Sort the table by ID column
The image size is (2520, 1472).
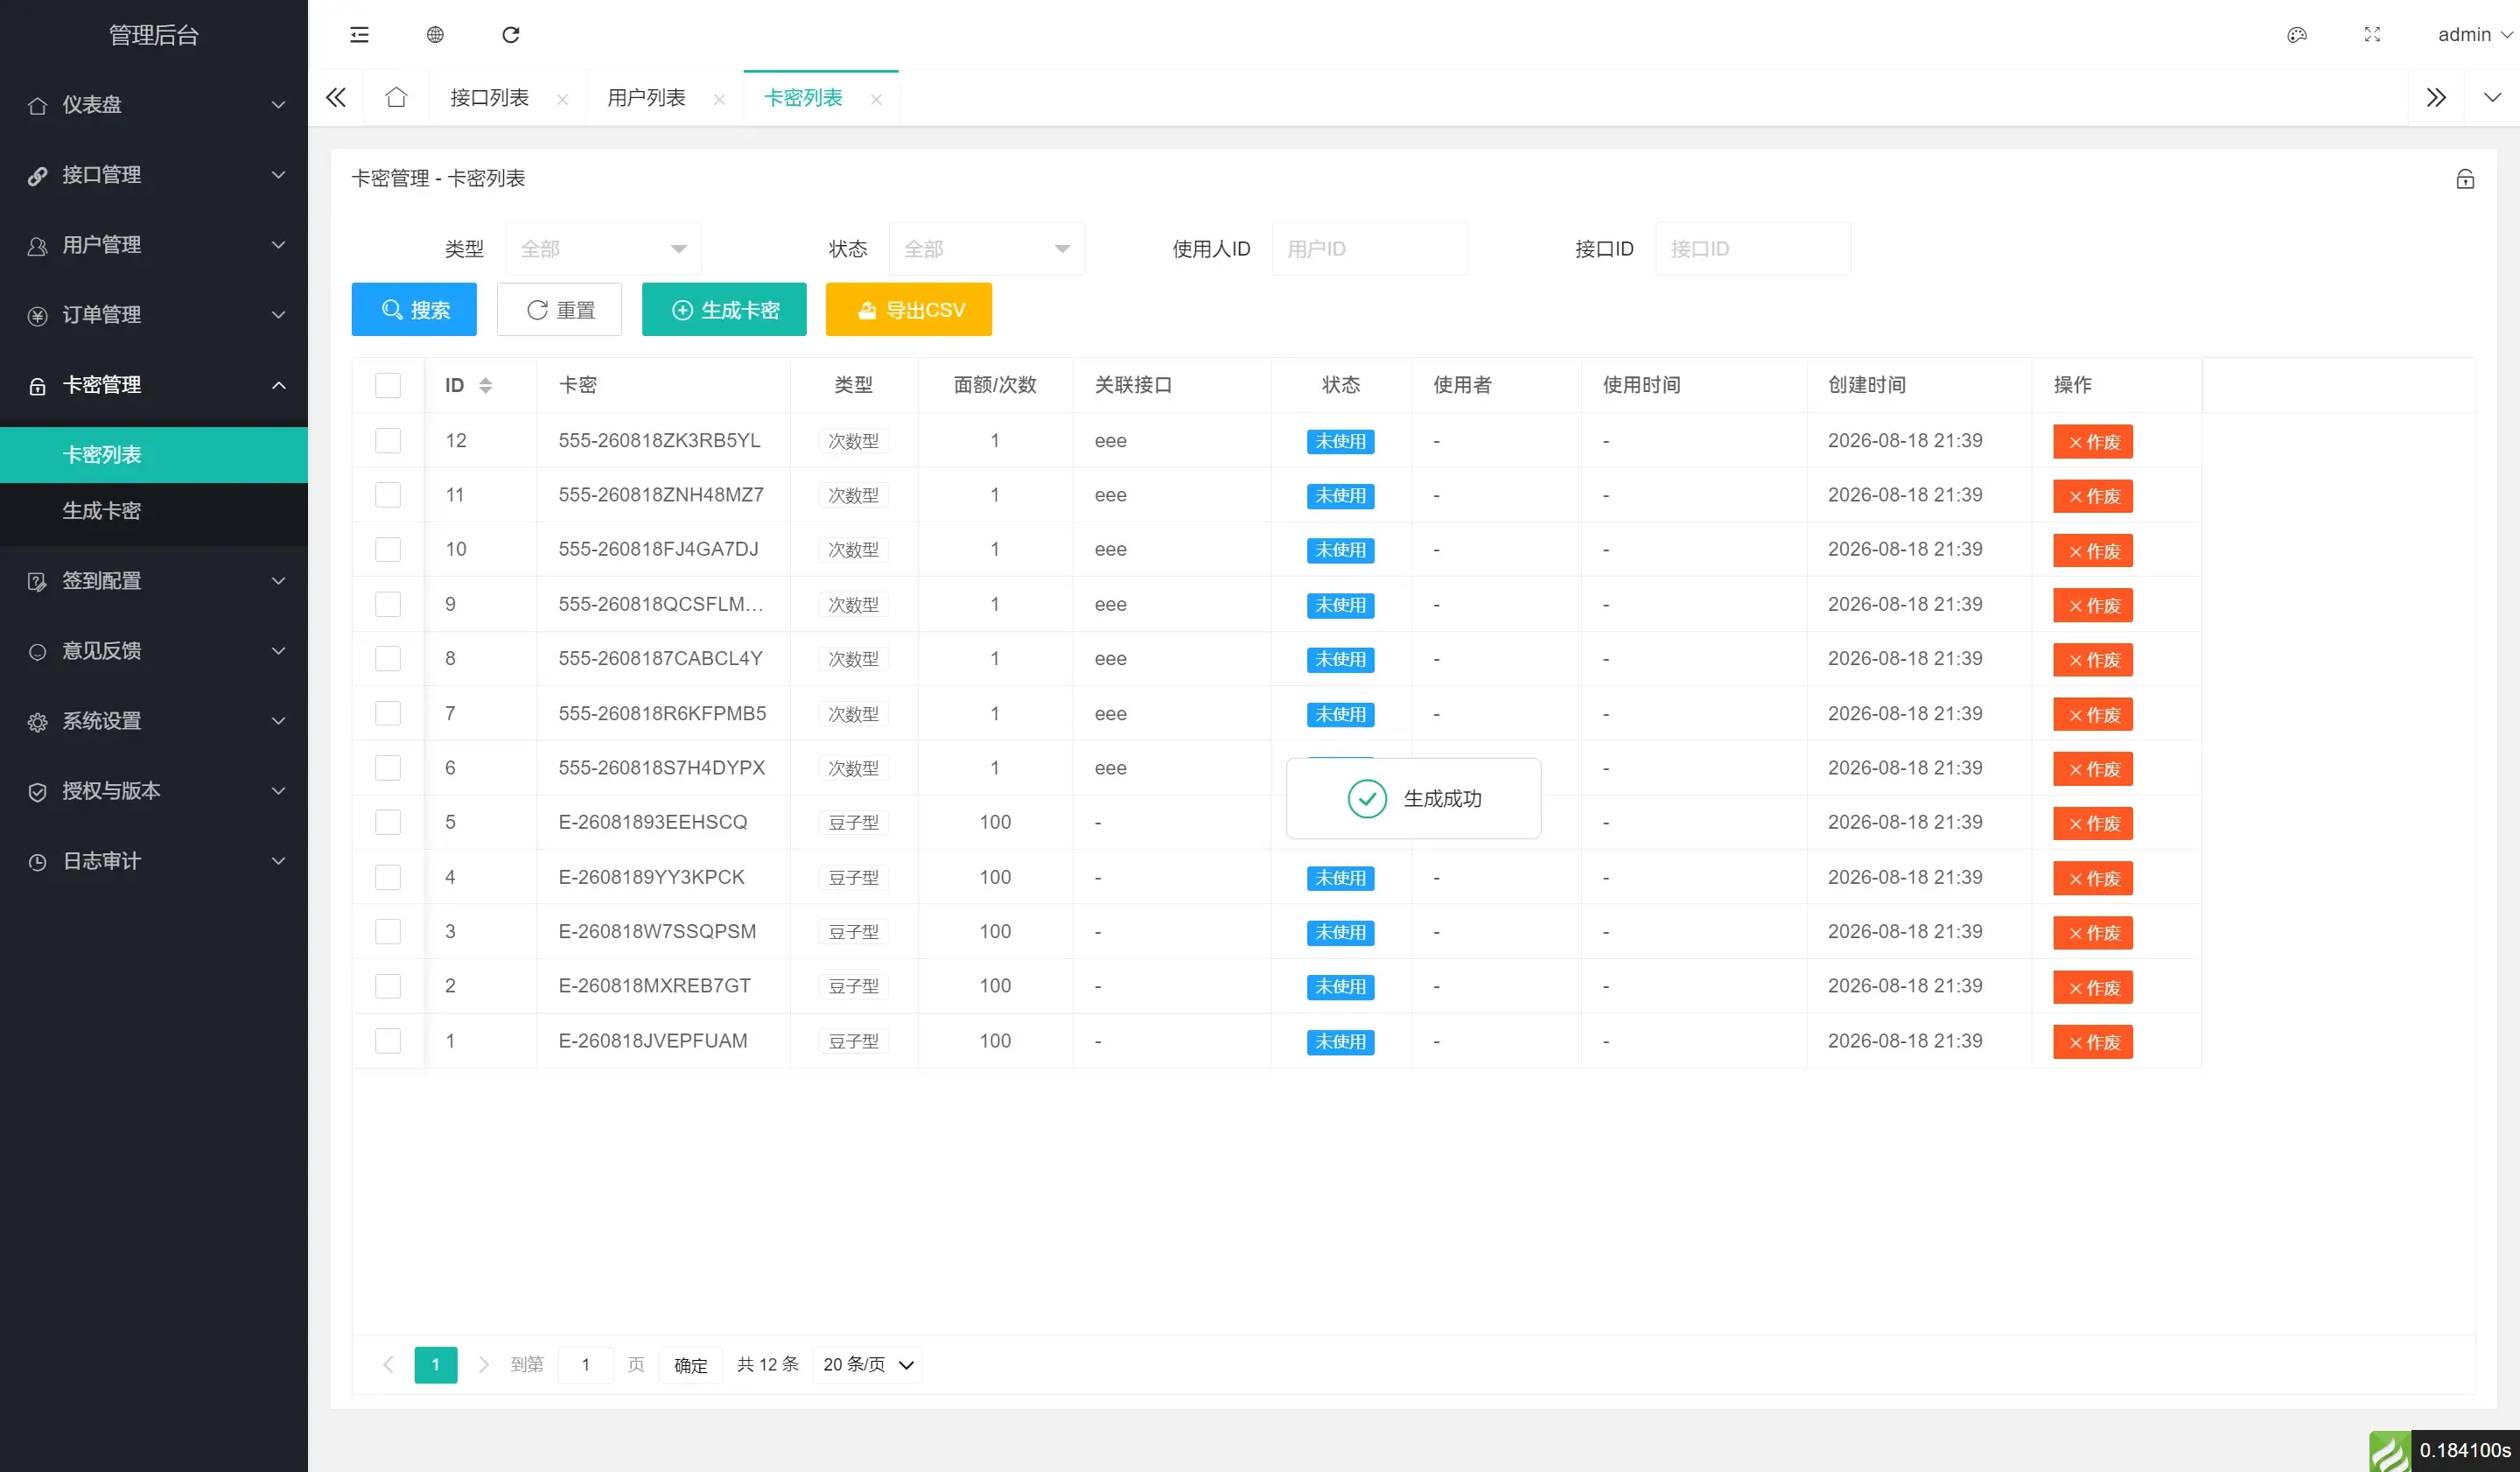pyautogui.click(x=486, y=386)
